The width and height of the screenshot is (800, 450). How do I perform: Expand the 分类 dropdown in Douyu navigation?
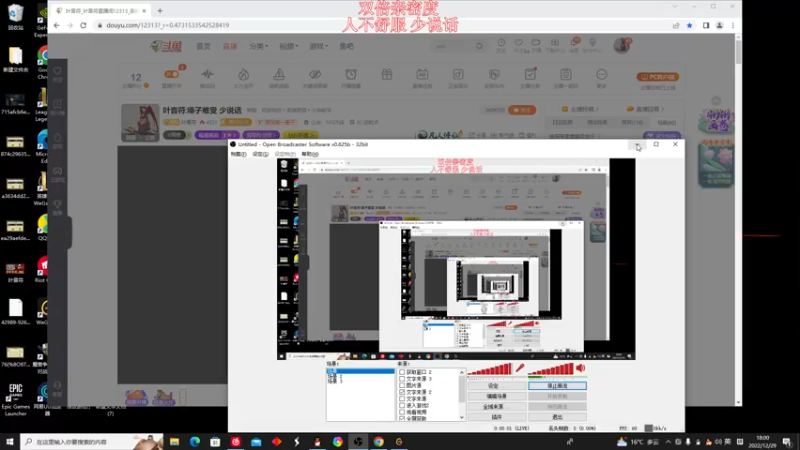tap(258, 46)
